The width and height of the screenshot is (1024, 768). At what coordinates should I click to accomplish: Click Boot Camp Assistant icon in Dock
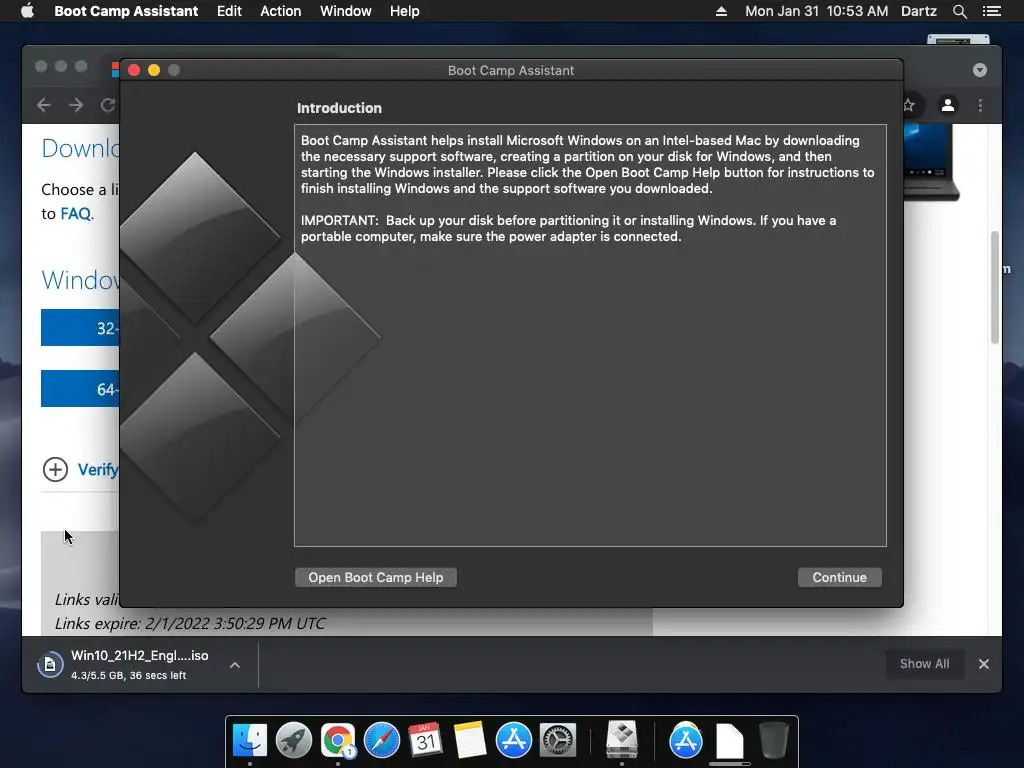pyautogui.click(x=621, y=739)
